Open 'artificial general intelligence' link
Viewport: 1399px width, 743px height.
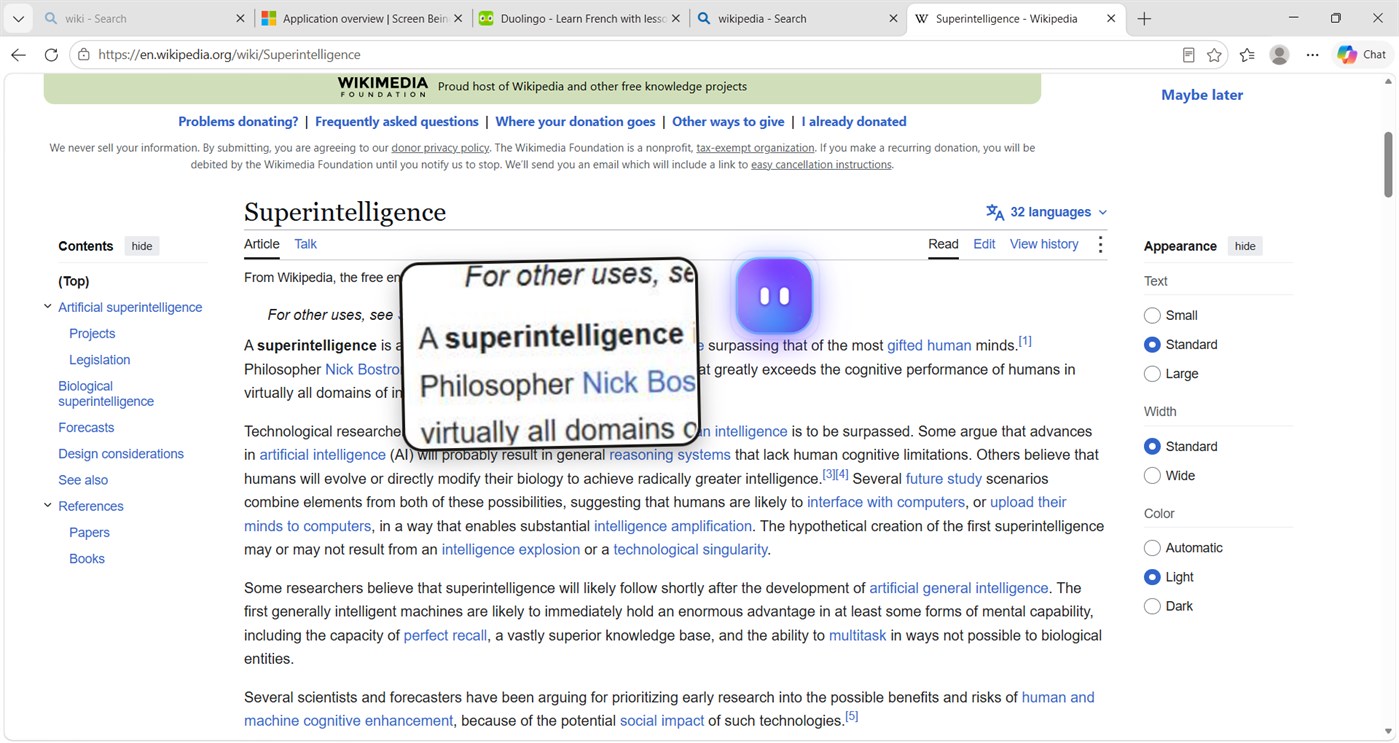point(959,588)
